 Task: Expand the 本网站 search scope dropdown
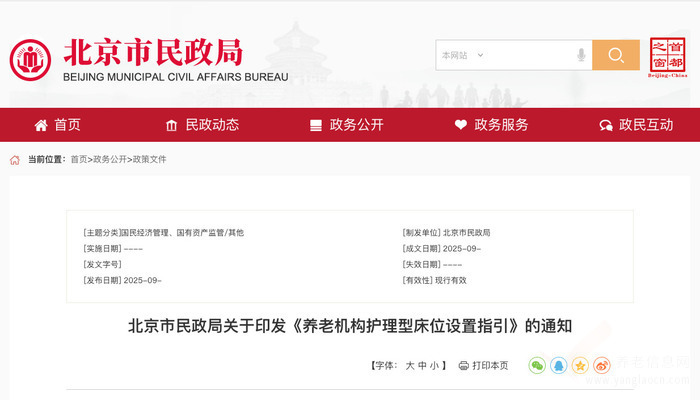462,55
